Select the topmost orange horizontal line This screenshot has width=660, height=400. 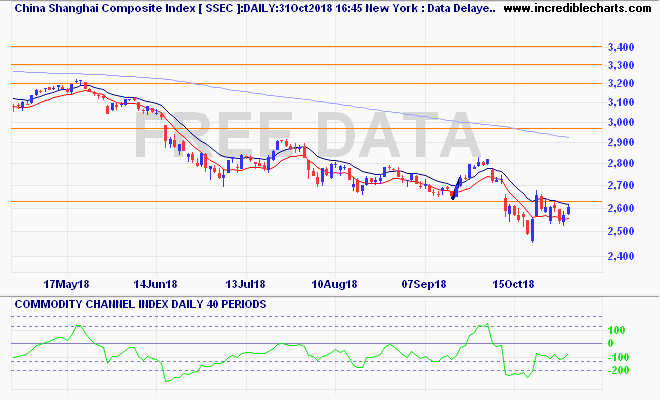point(300,47)
